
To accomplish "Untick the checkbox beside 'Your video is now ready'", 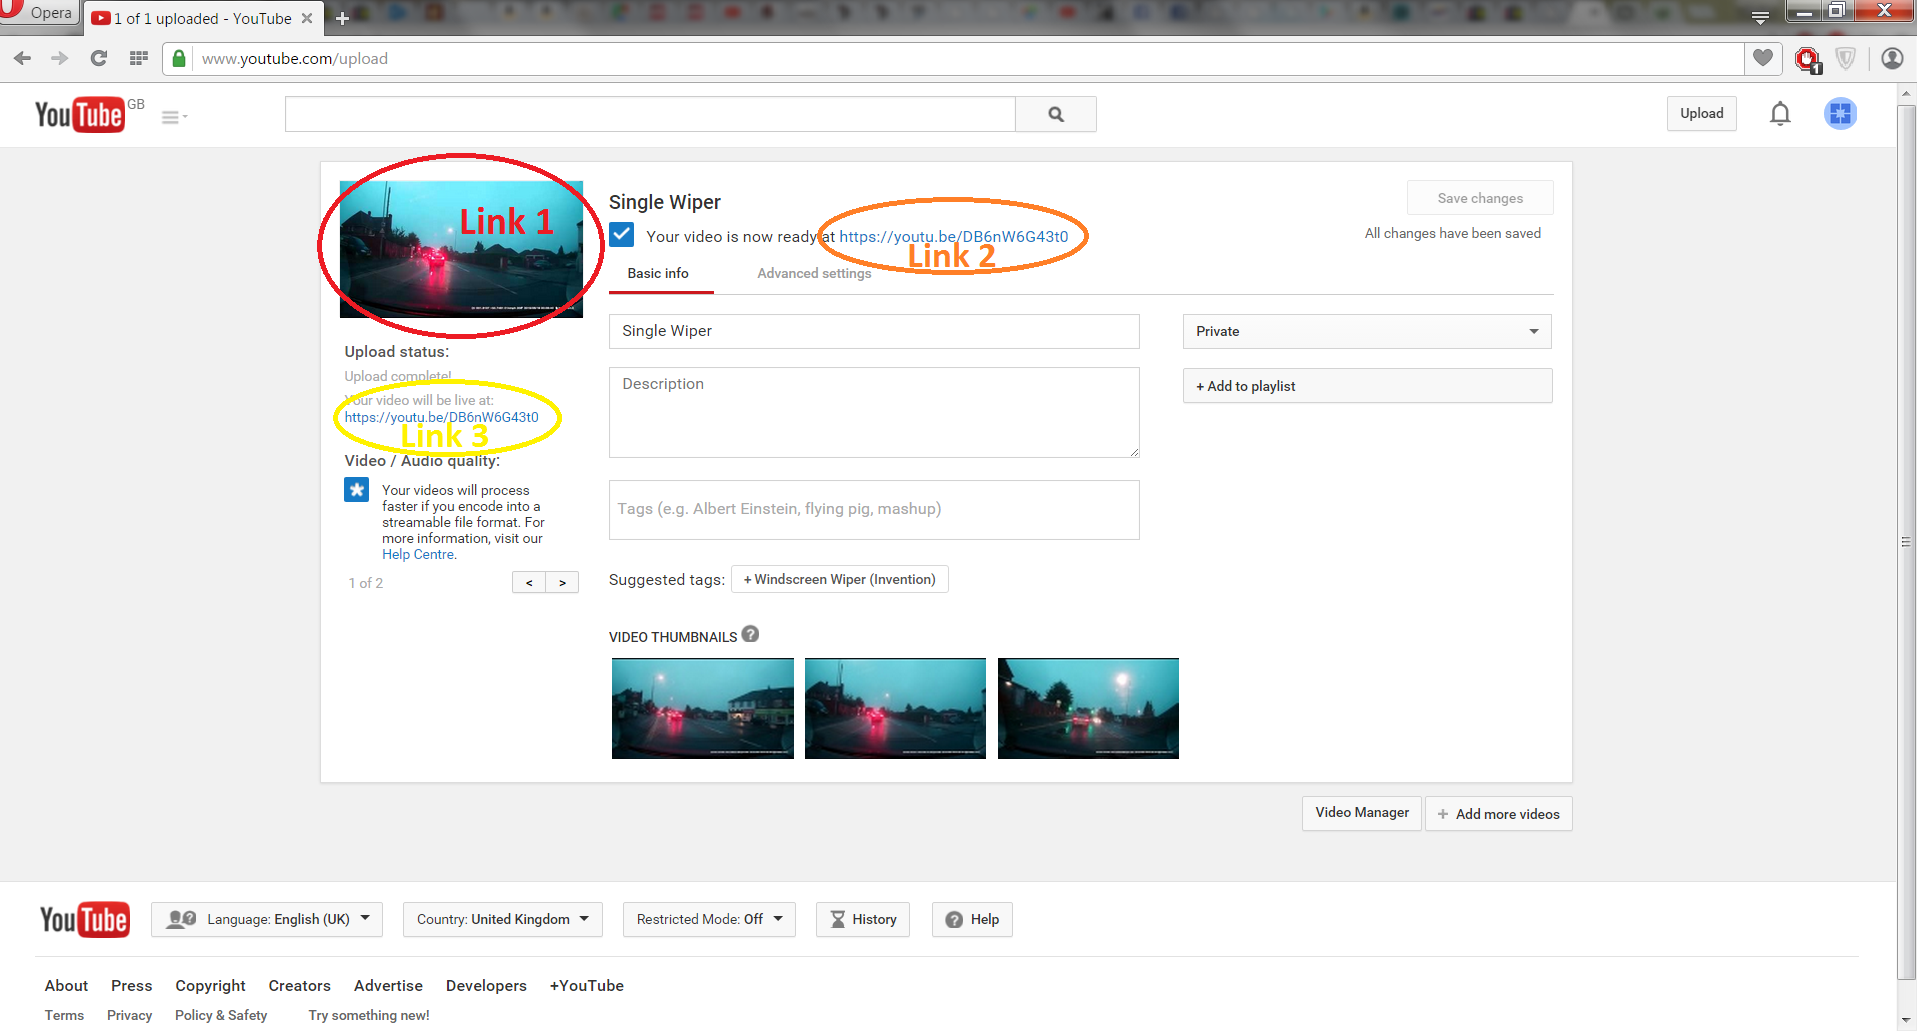I will point(621,234).
